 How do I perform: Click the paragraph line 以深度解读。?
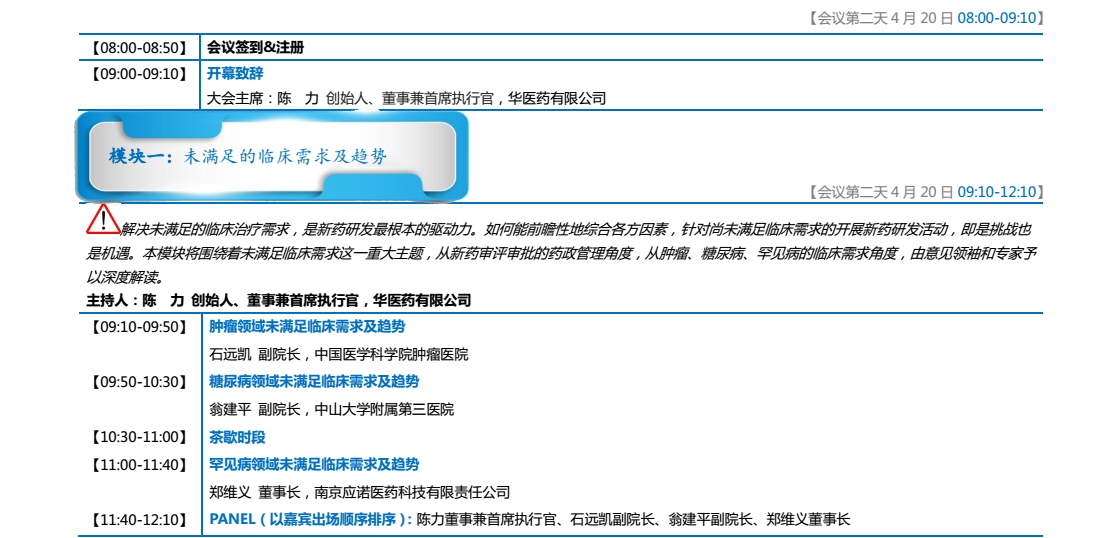tap(126, 277)
